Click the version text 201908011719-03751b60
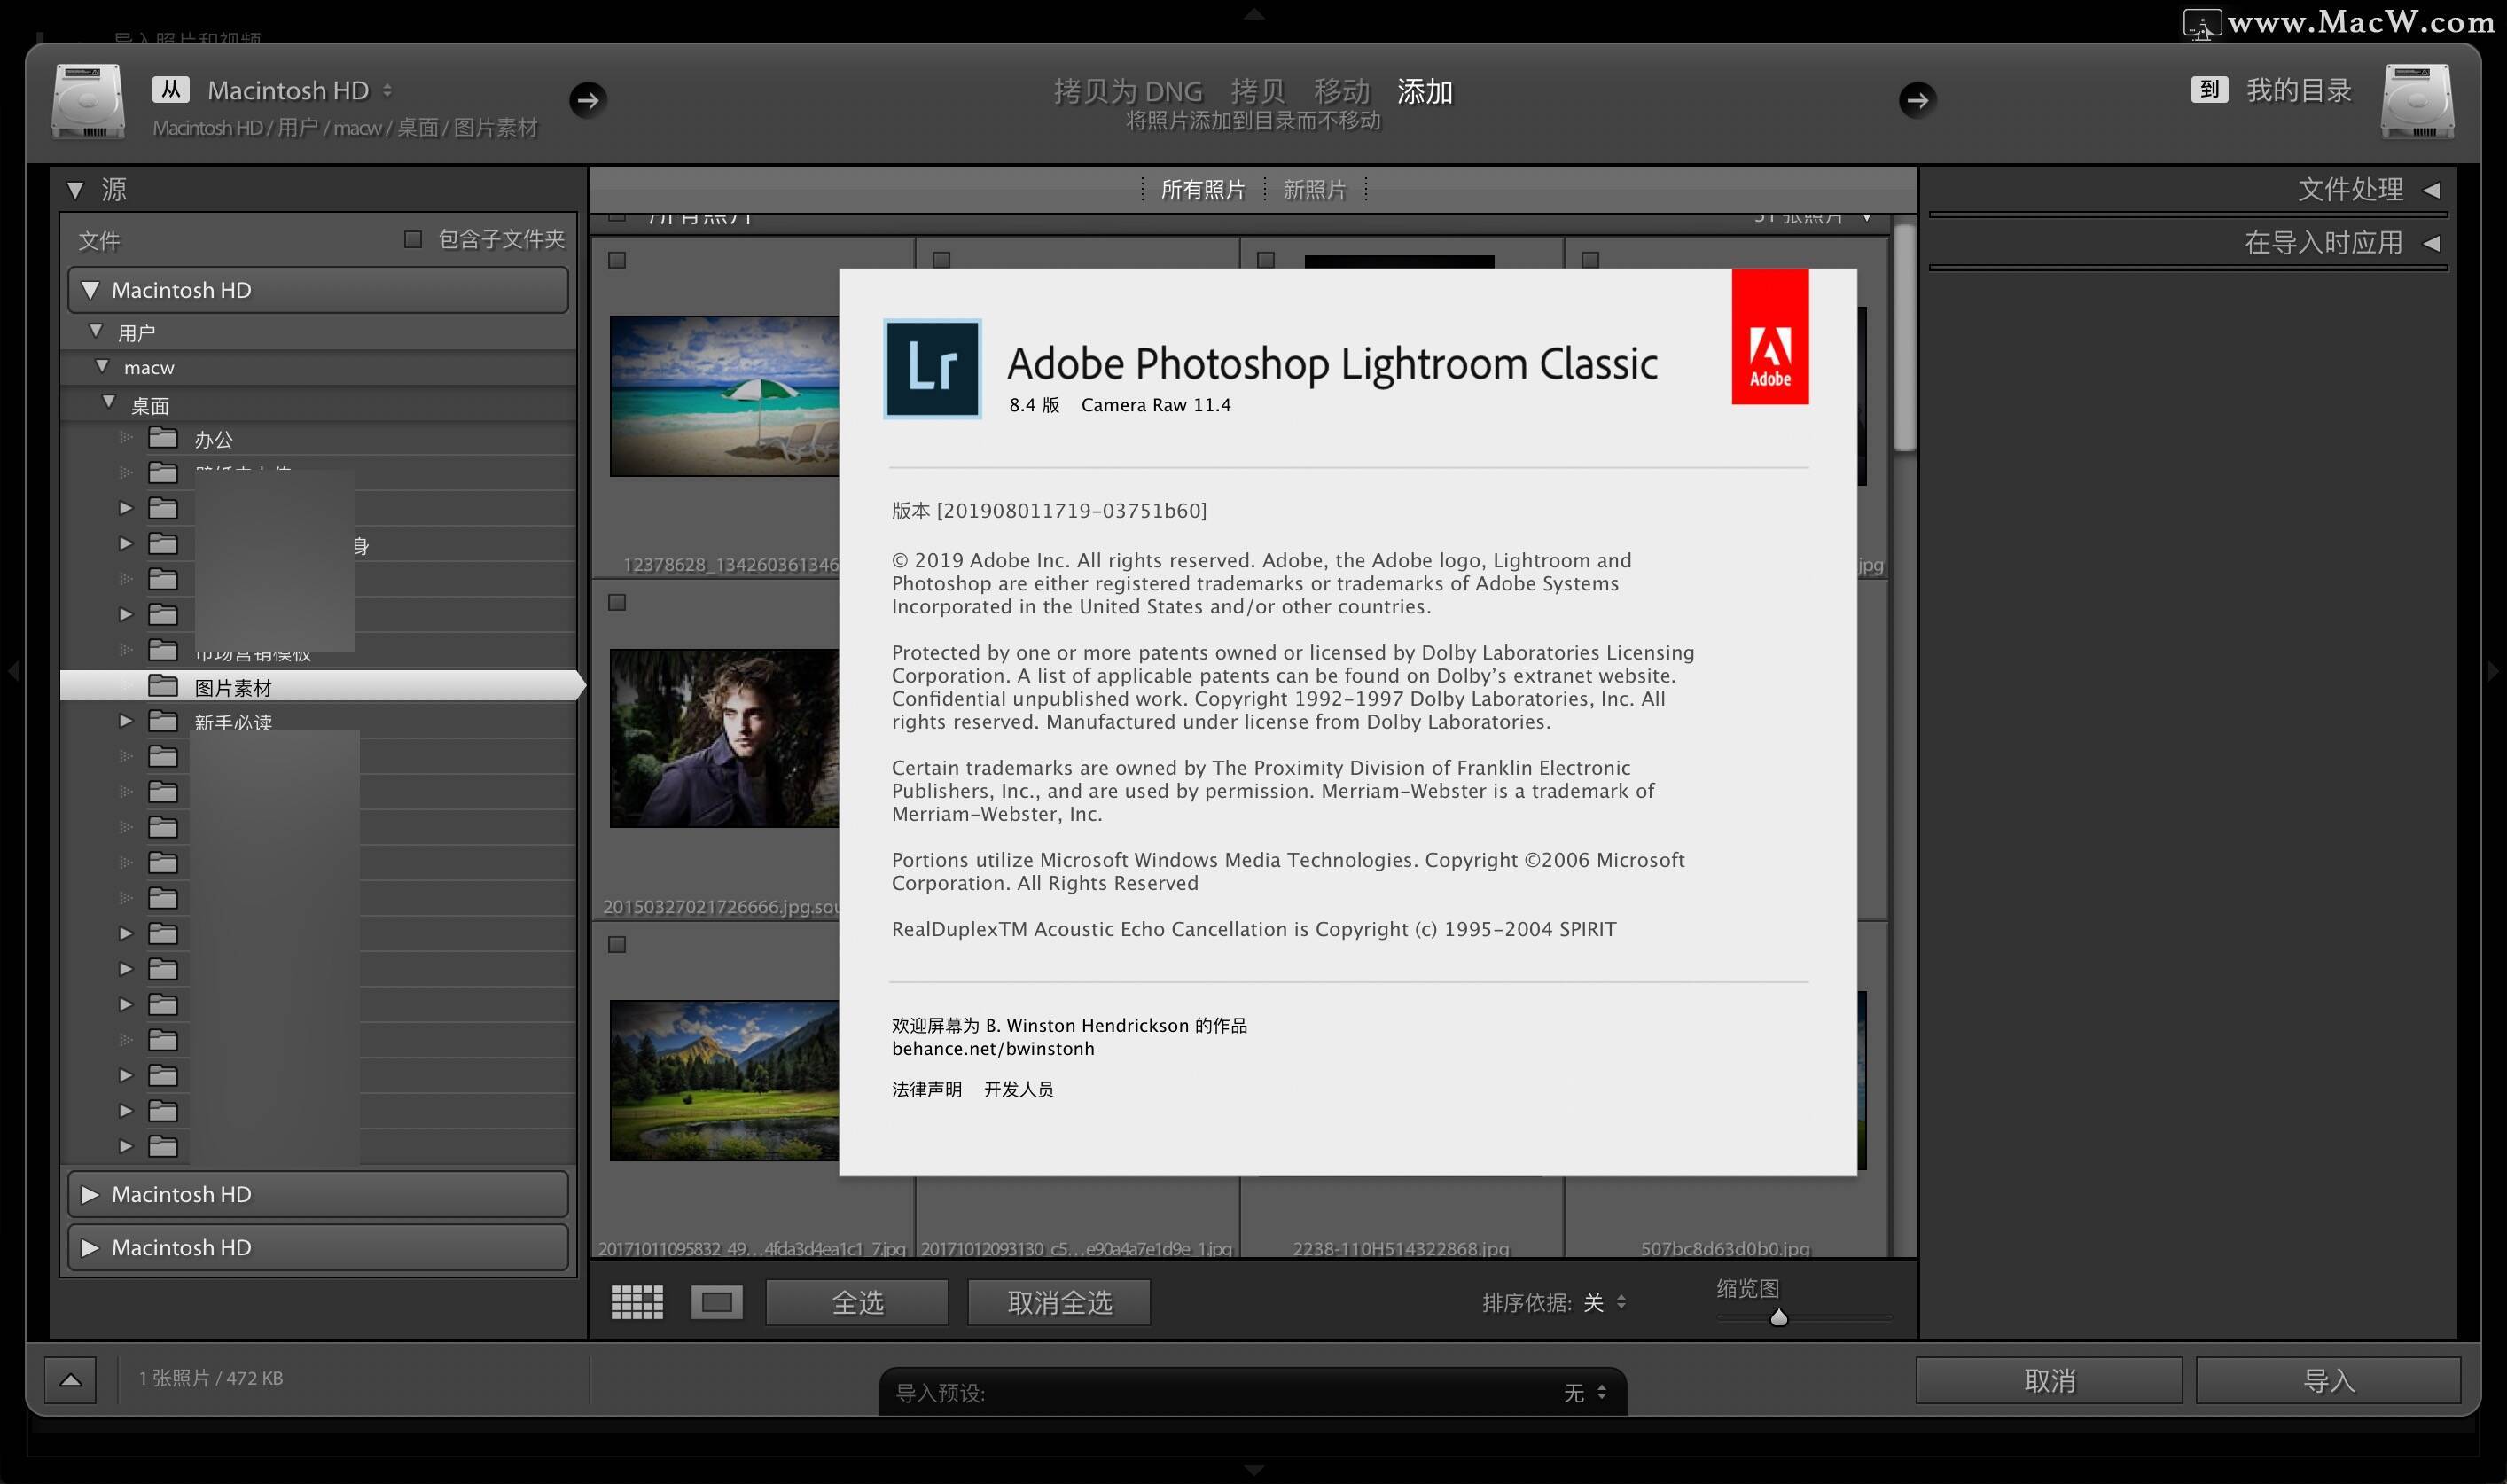2507x1484 pixels. point(1071,510)
